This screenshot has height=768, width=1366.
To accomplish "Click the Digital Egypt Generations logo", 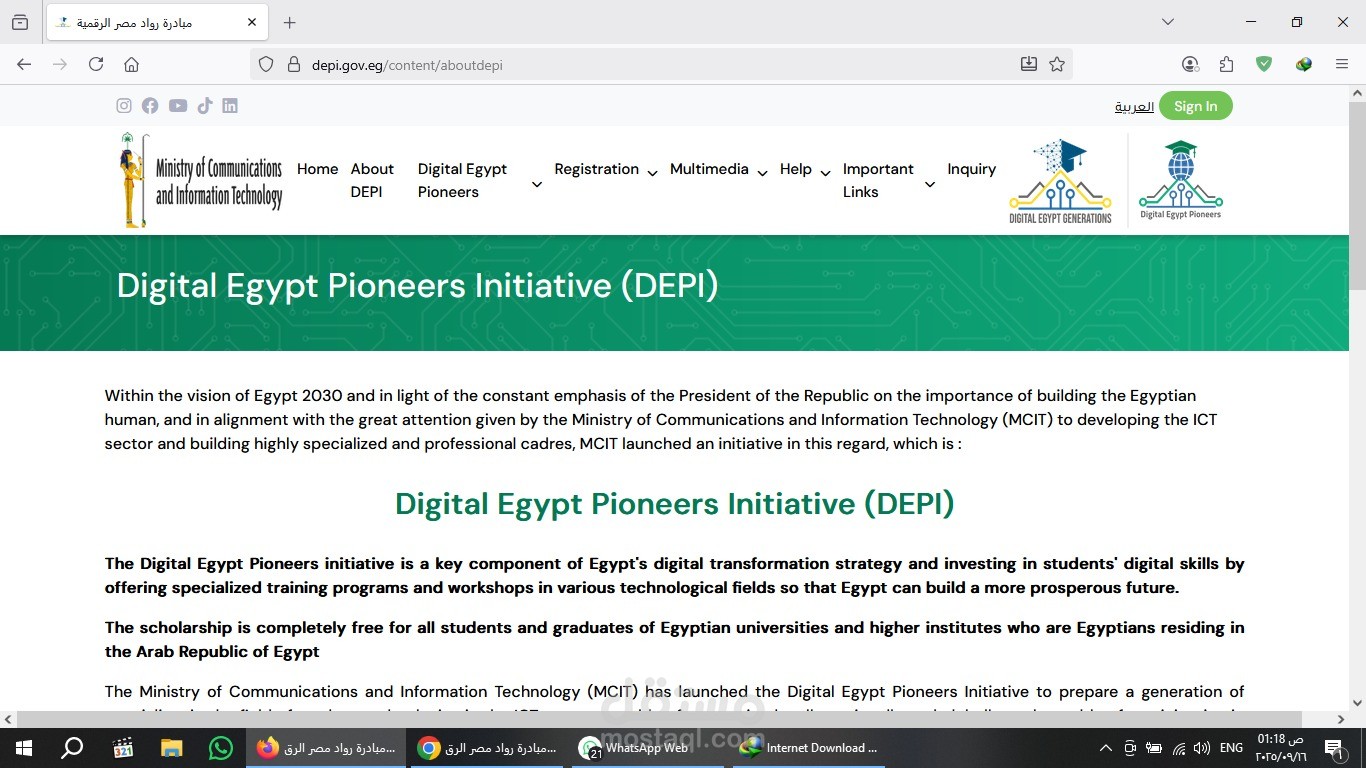I will [x=1060, y=181].
